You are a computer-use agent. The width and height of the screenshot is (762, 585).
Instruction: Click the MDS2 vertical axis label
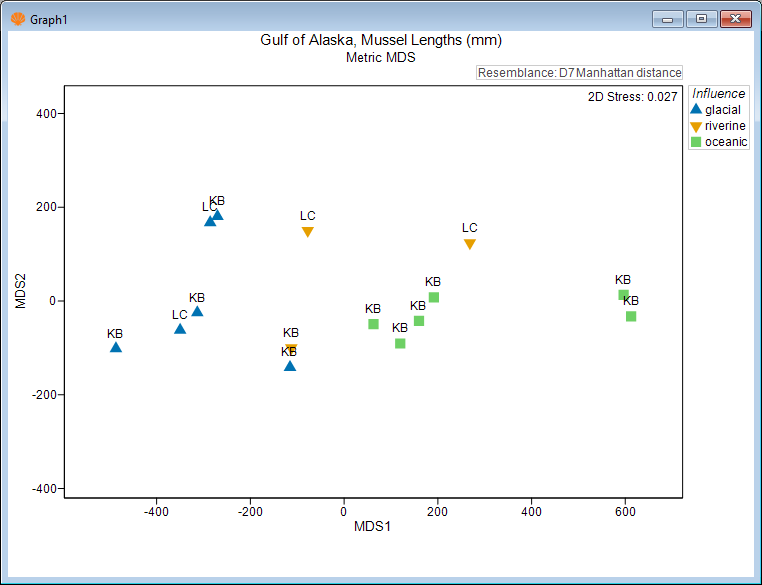pyautogui.click(x=21, y=290)
